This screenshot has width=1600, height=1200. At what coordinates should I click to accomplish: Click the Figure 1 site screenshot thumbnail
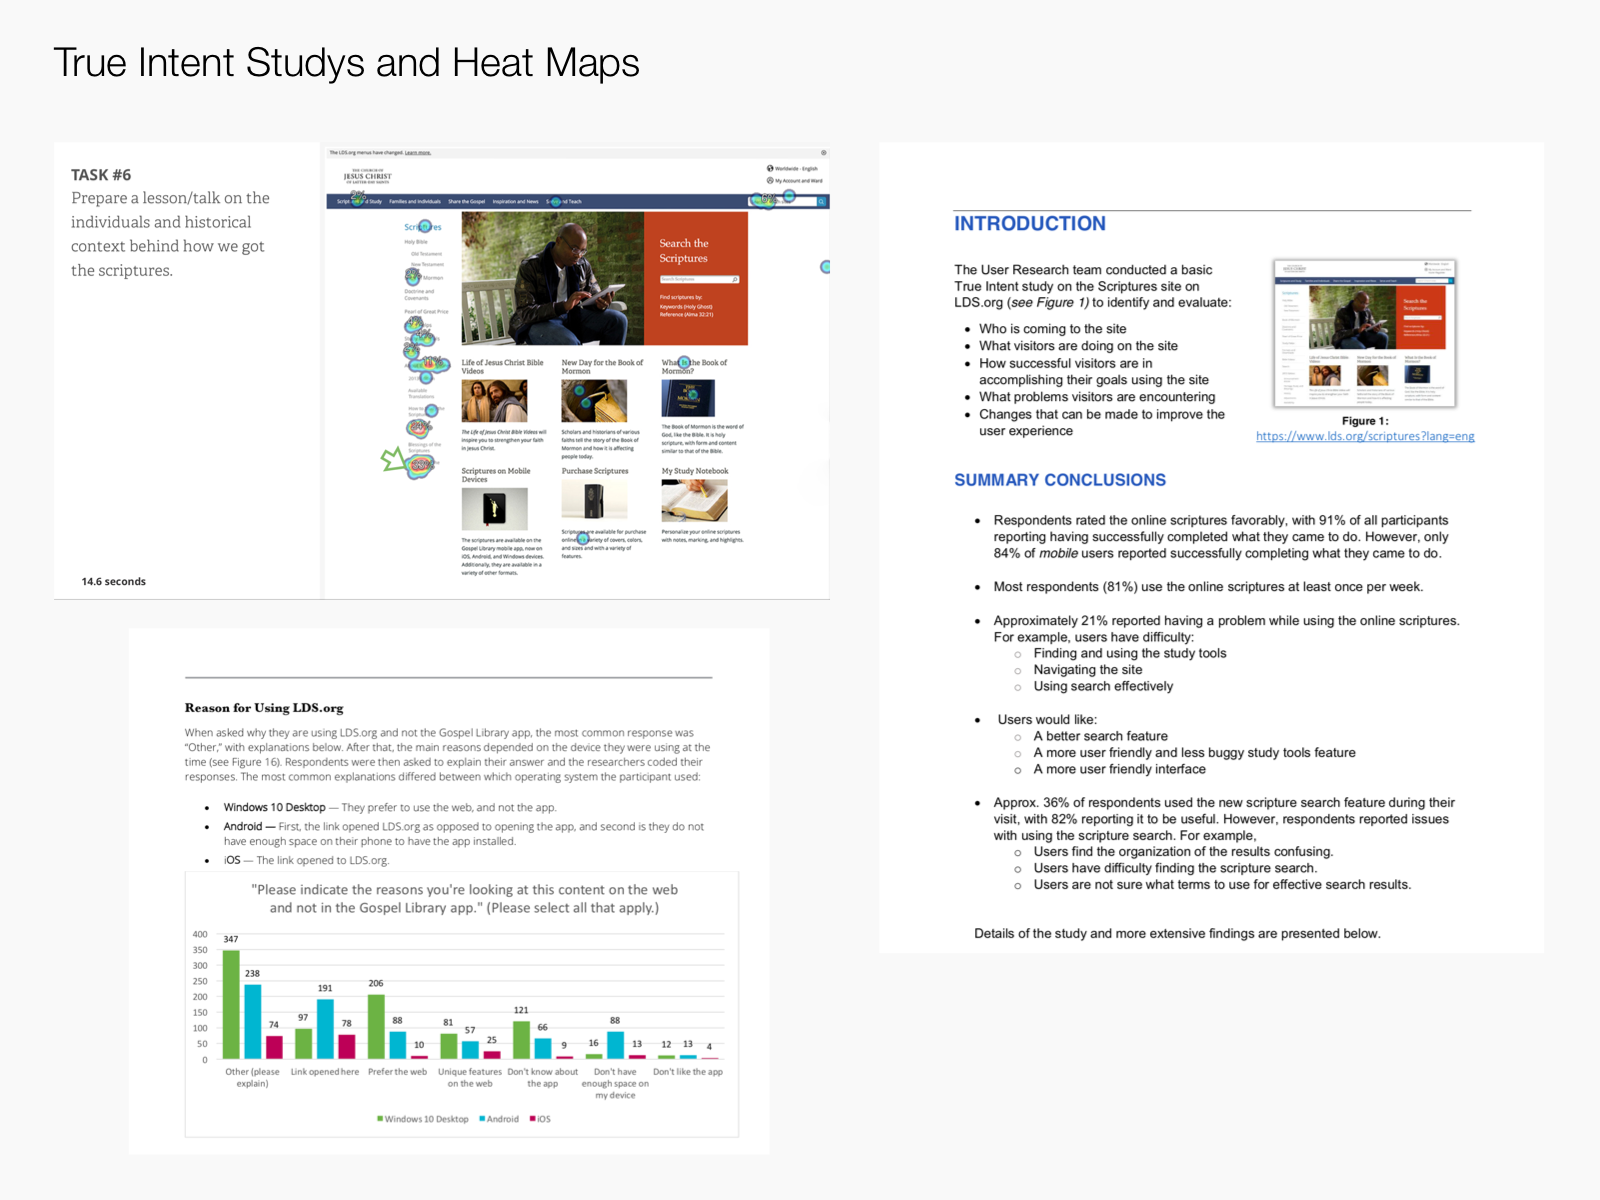(x=1365, y=333)
